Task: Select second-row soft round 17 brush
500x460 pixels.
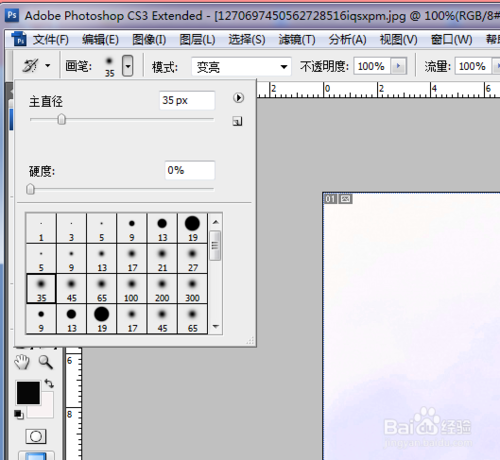Action: coord(132,258)
